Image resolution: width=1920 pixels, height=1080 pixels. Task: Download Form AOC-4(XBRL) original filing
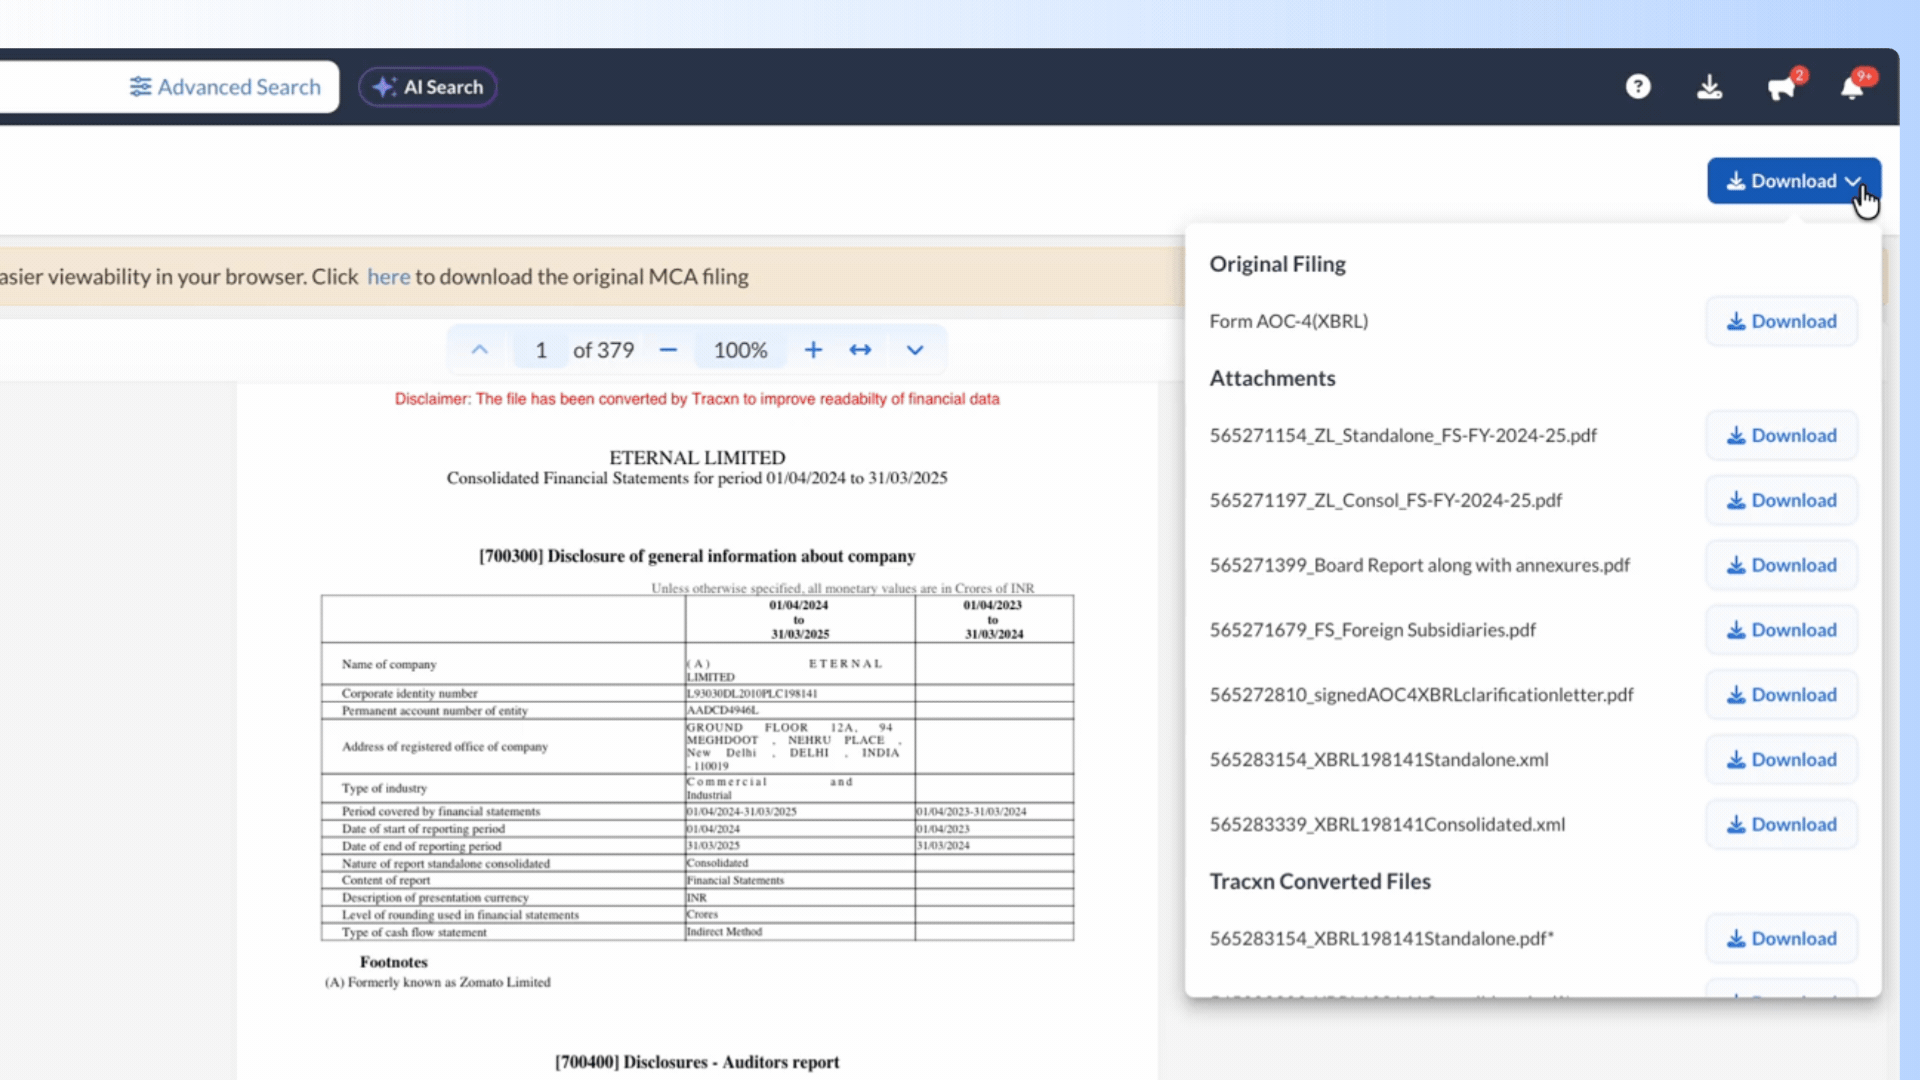(1781, 321)
